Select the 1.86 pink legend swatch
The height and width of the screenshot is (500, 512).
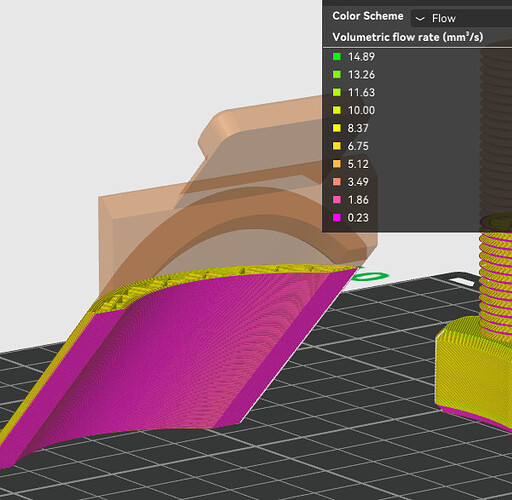coord(337,200)
